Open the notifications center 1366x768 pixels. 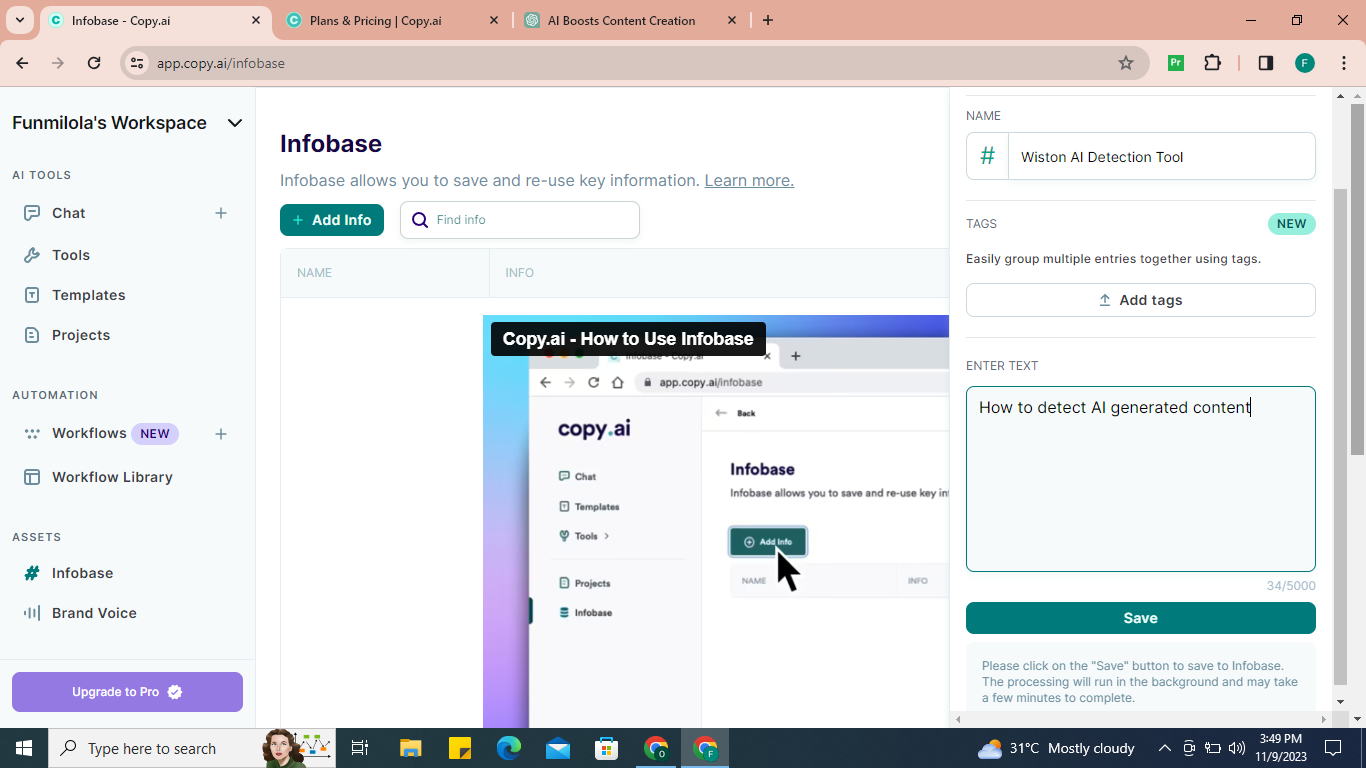(1332, 748)
